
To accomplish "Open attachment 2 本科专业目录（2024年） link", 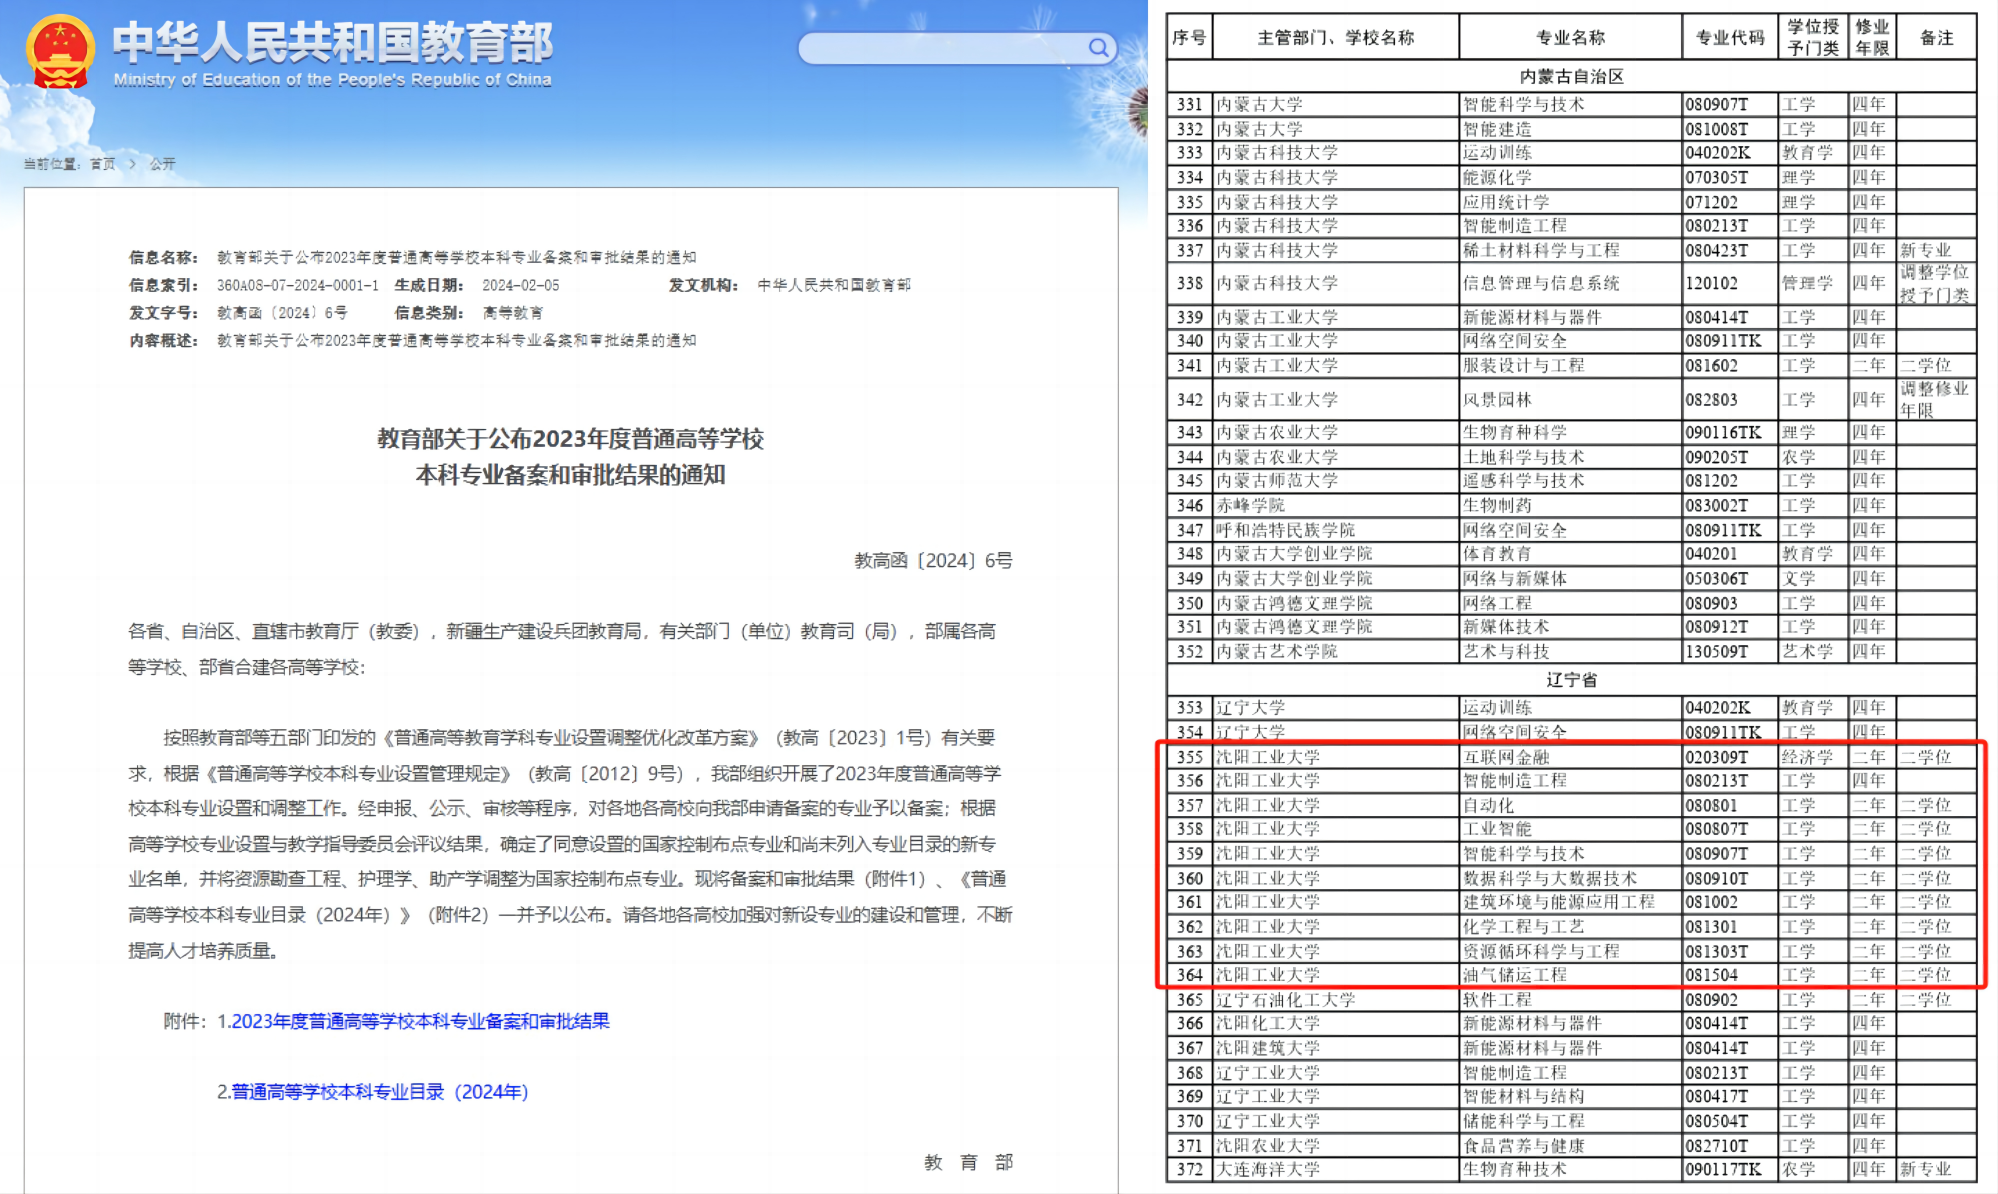I will (379, 1091).
